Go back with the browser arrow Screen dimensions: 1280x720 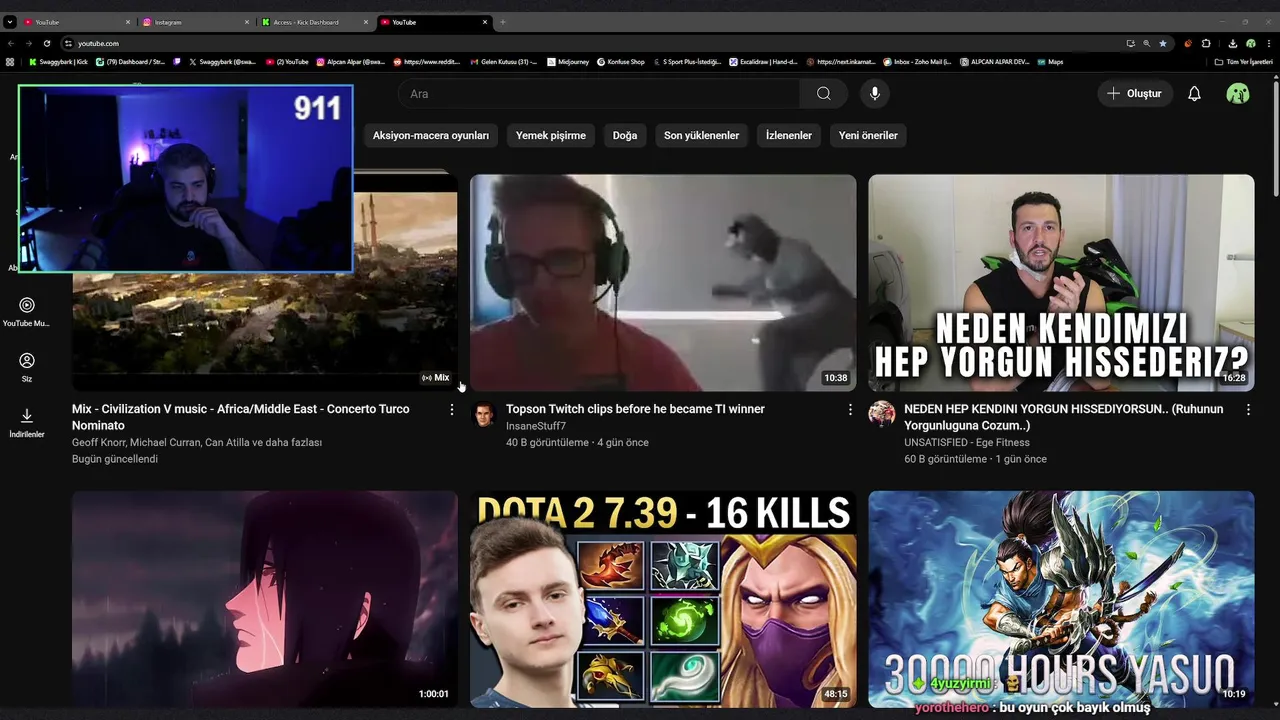click(x=11, y=43)
